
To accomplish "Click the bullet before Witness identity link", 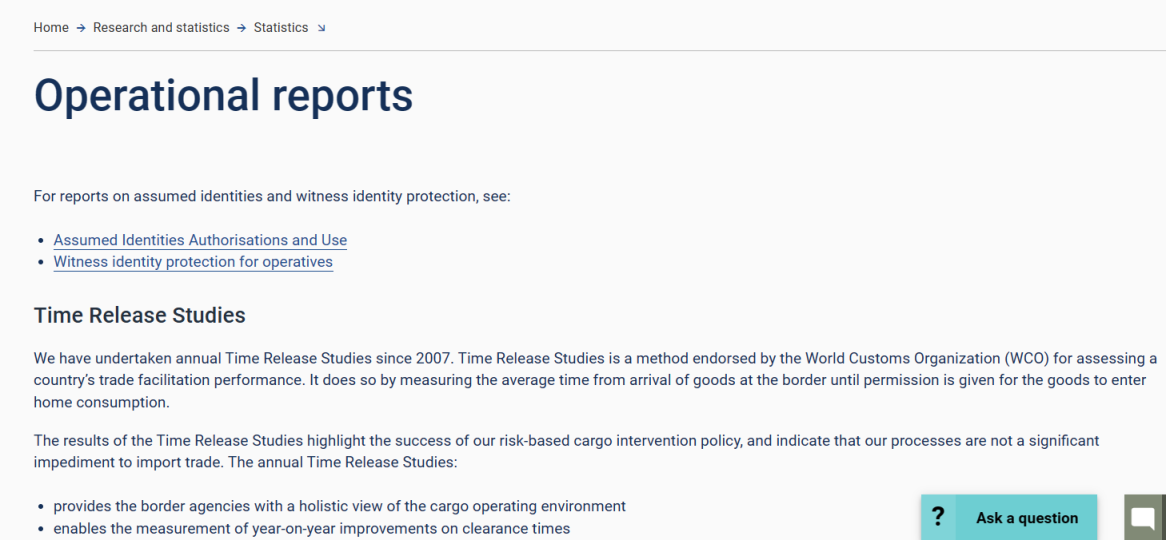I will [40, 263].
